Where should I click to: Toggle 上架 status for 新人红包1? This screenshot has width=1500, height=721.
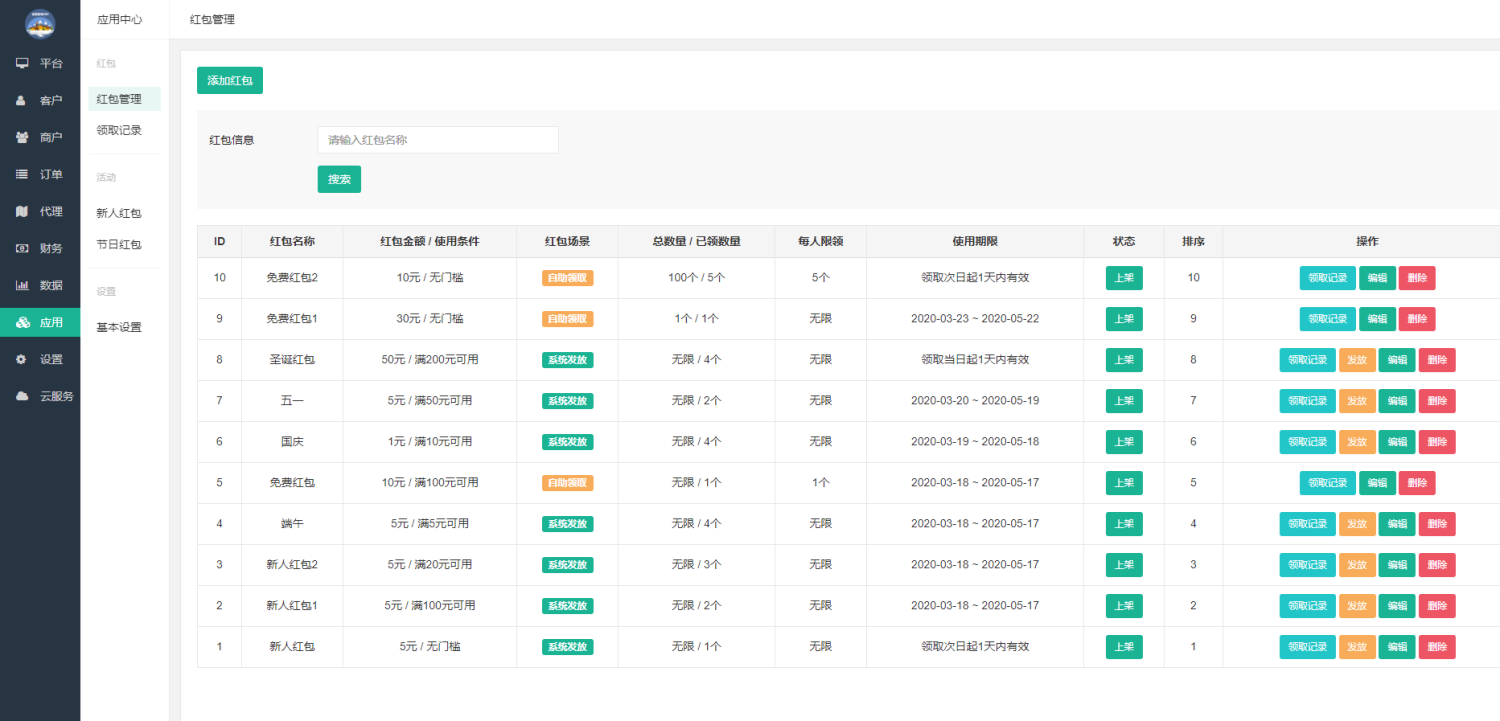pos(1124,606)
